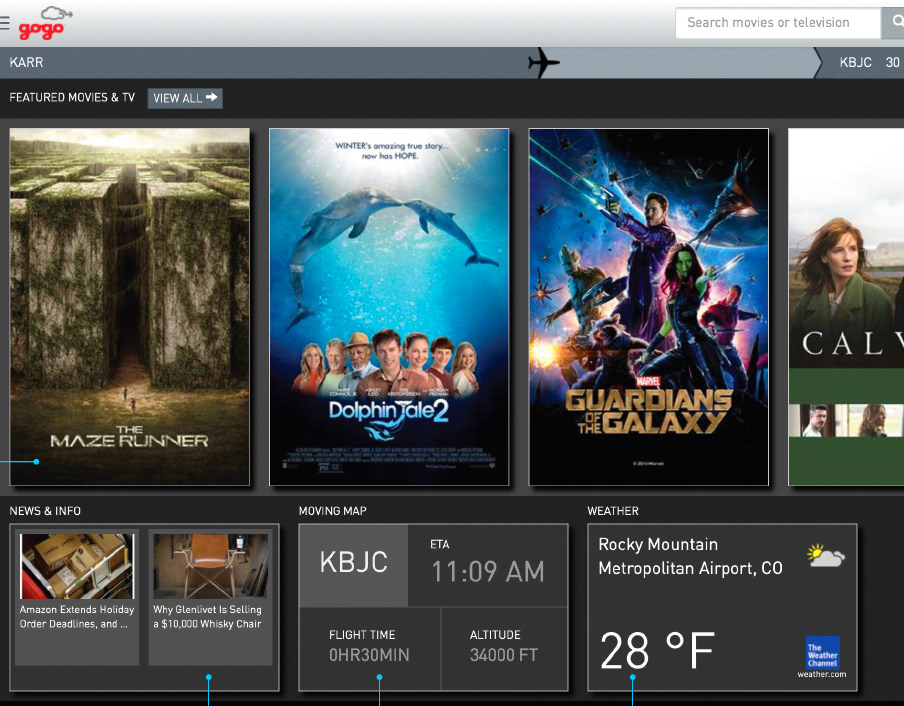Click the KBJC tile in Moving Map
904x706 pixels.
point(353,565)
